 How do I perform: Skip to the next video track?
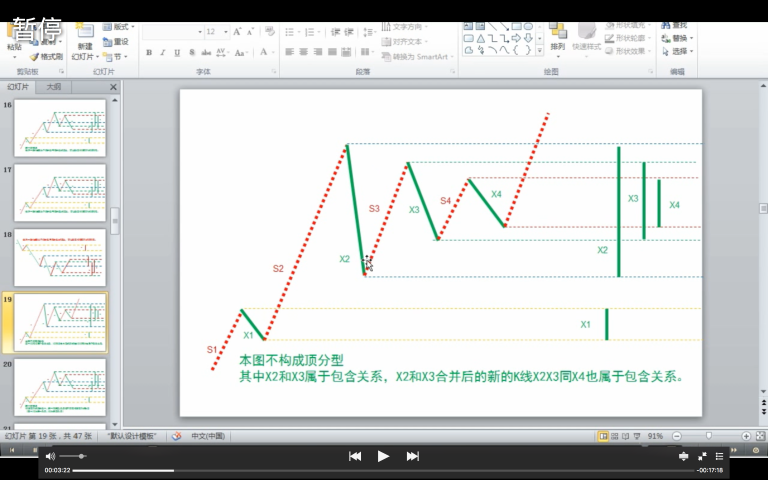tap(412, 456)
